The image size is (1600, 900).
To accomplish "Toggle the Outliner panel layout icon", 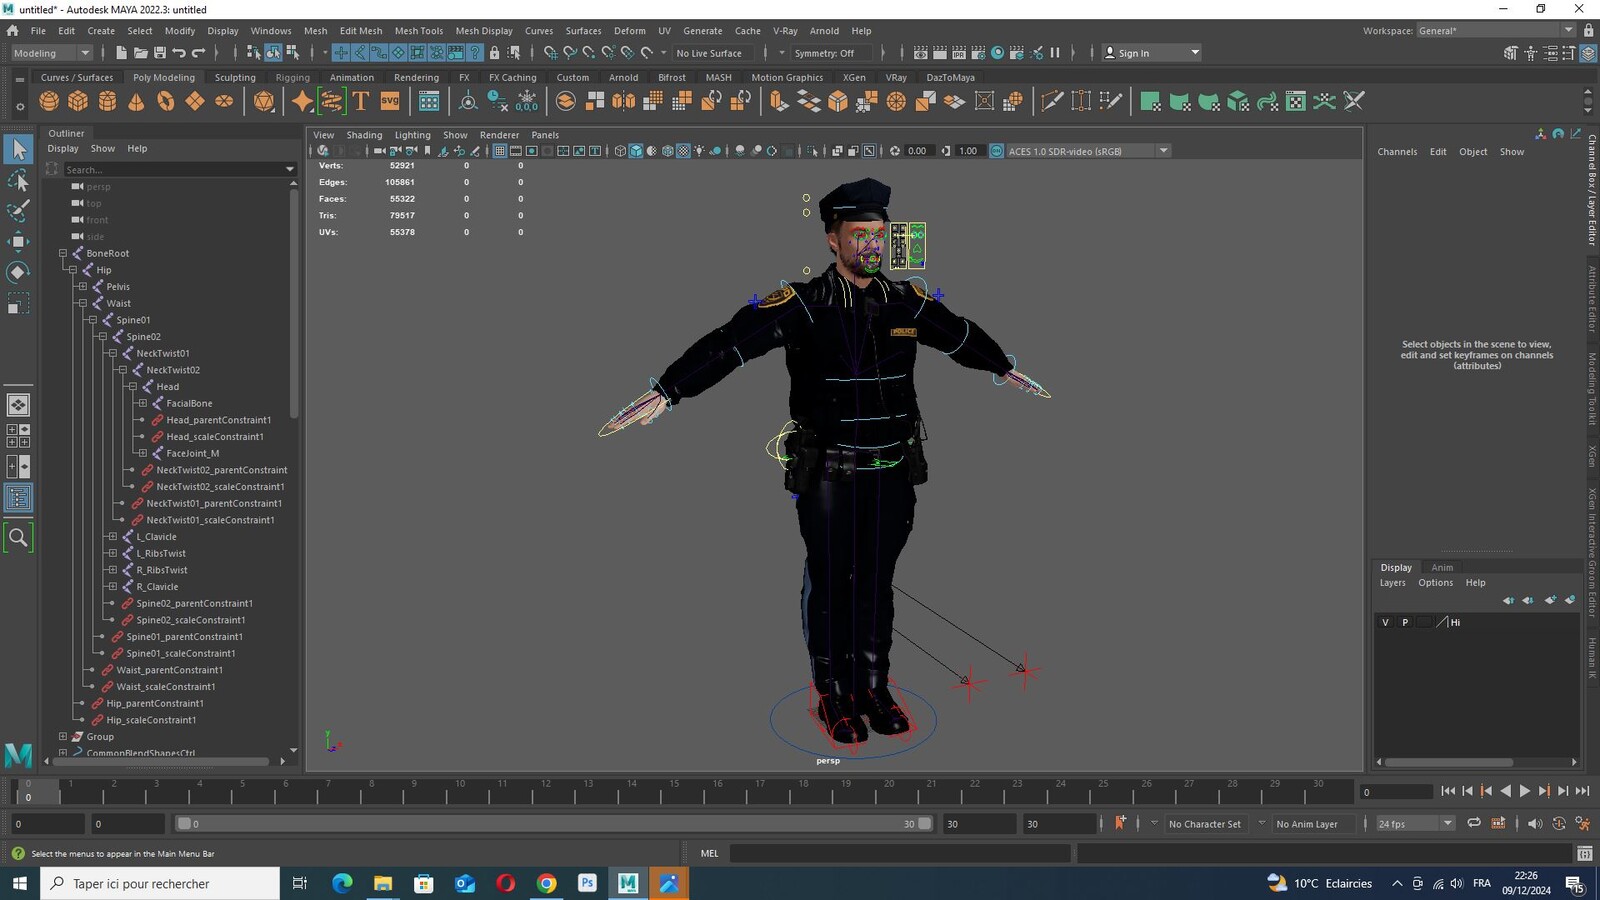I will [18, 498].
